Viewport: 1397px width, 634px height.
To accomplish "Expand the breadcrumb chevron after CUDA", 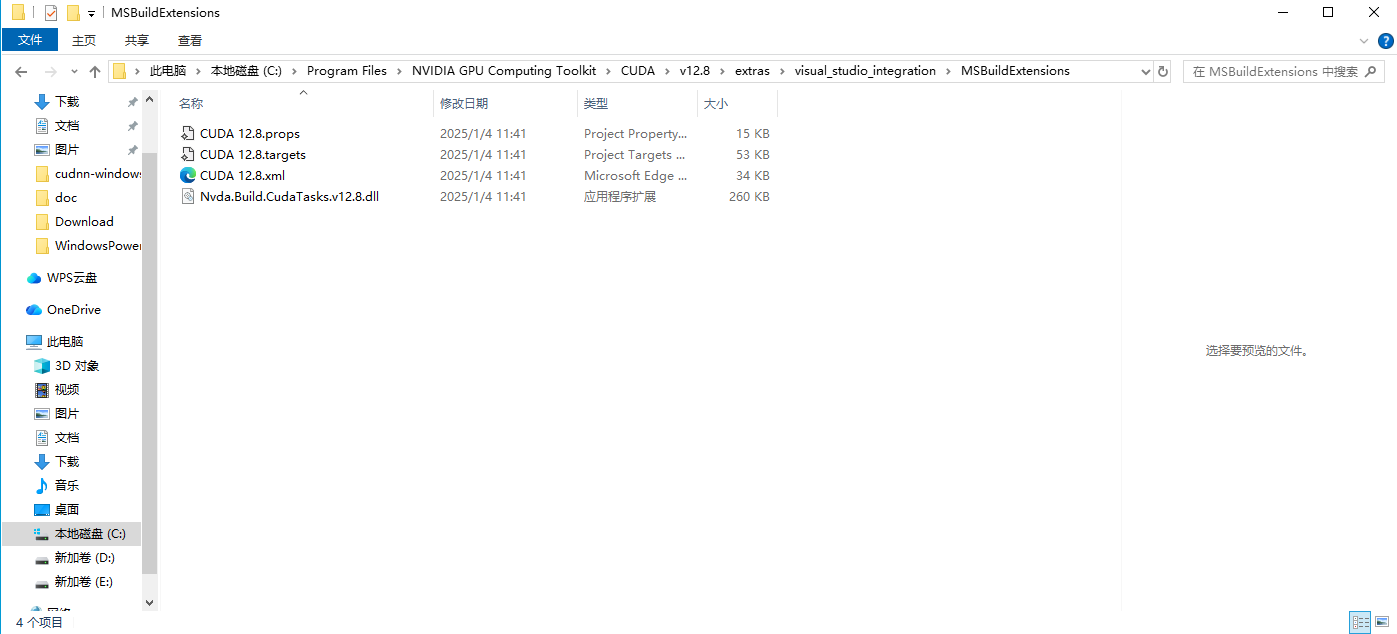I will (667, 71).
